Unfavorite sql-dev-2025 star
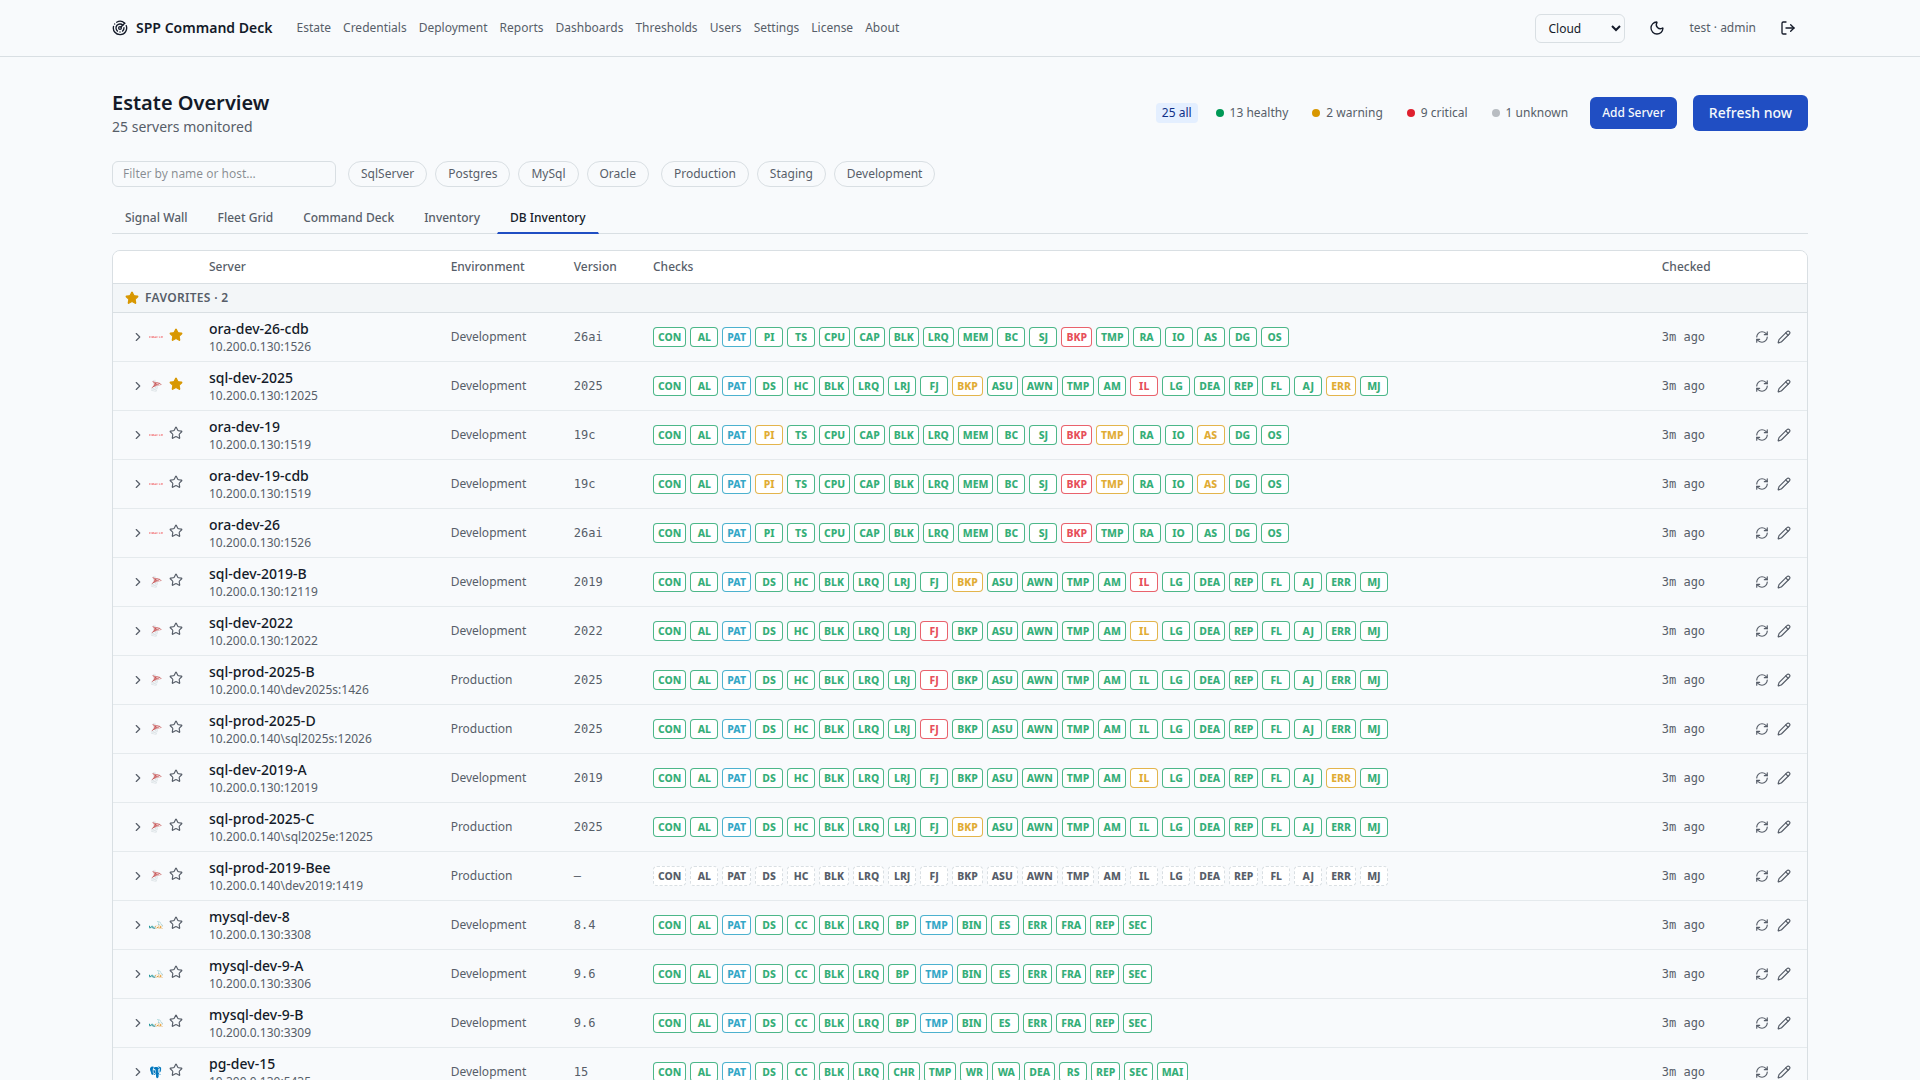This screenshot has width=1920, height=1080. [176, 384]
